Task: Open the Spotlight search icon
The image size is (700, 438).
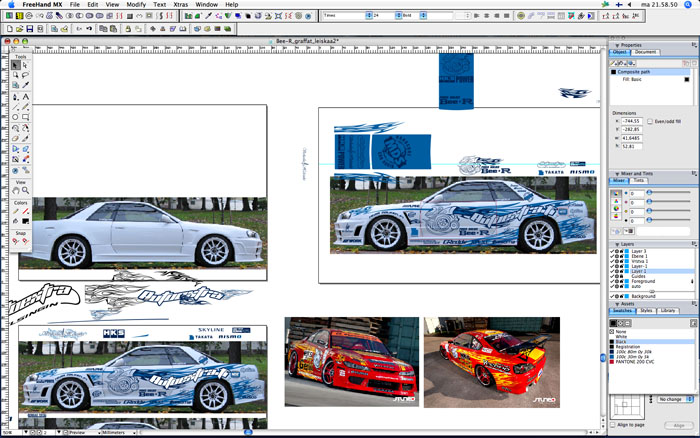Action: point(688,4)
